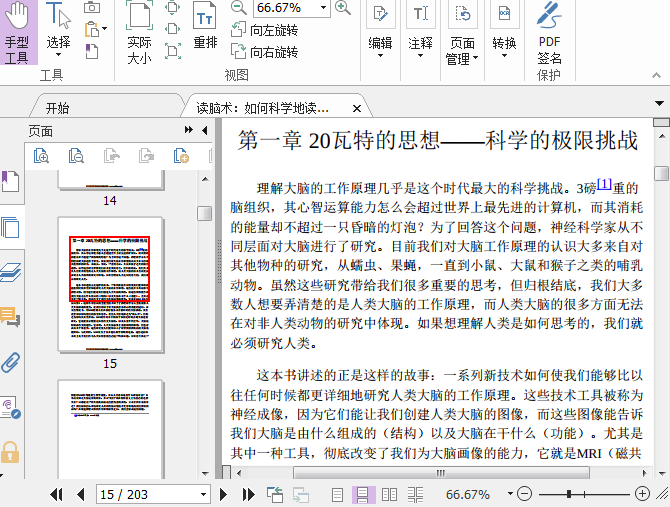The width and height of the screenshot is (670, 507).
Task: Click the minus zoom-out button in status bar
Action: (524, 494)
